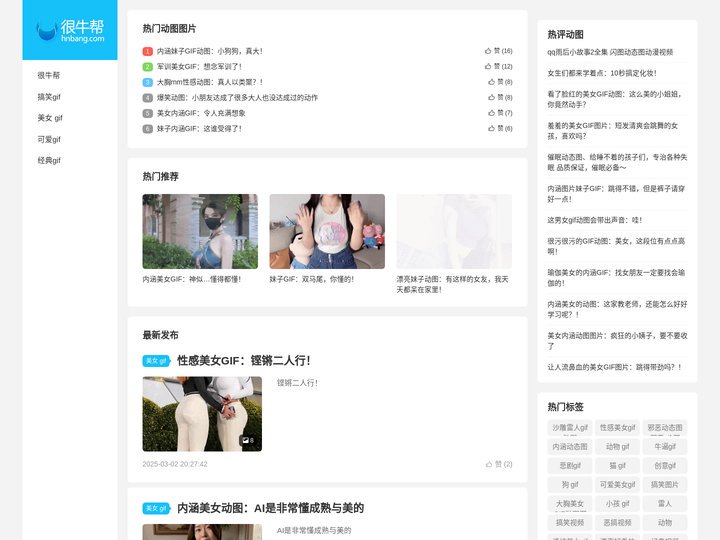Select the 雪人 tag

coord(665,504)
